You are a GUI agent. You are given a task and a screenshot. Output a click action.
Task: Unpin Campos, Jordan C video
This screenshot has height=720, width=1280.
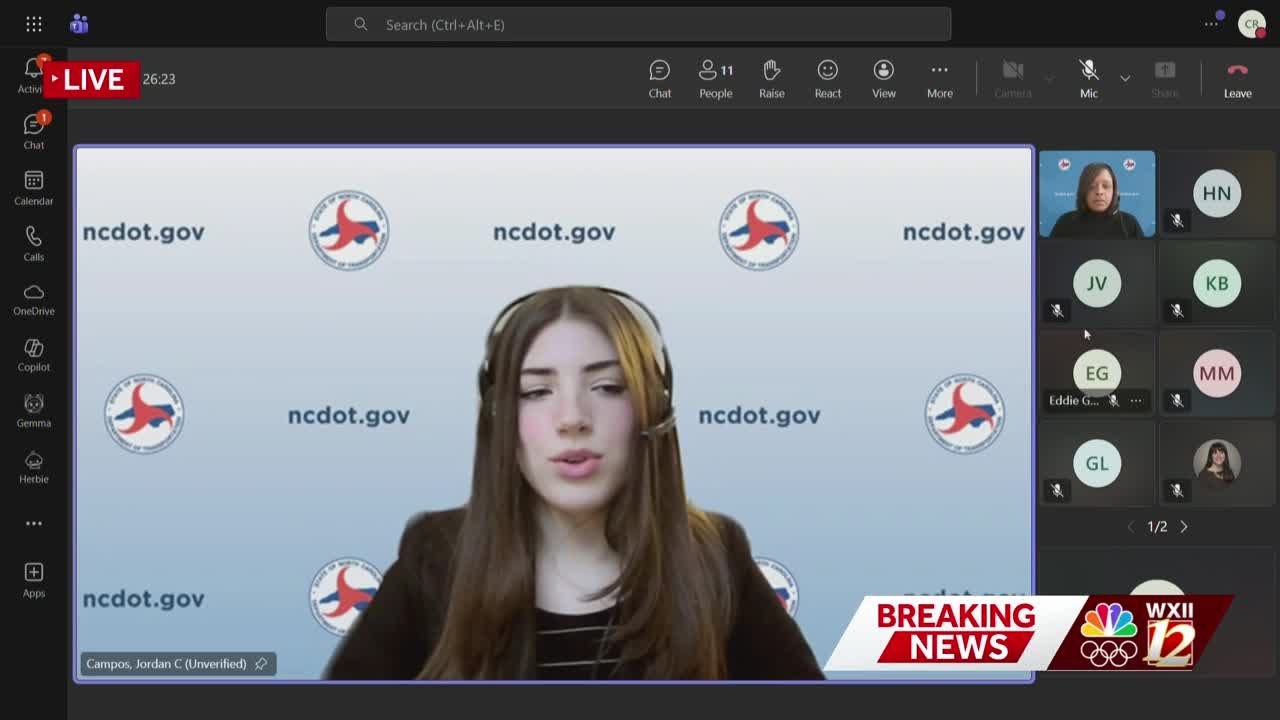[x=261, y=663]
